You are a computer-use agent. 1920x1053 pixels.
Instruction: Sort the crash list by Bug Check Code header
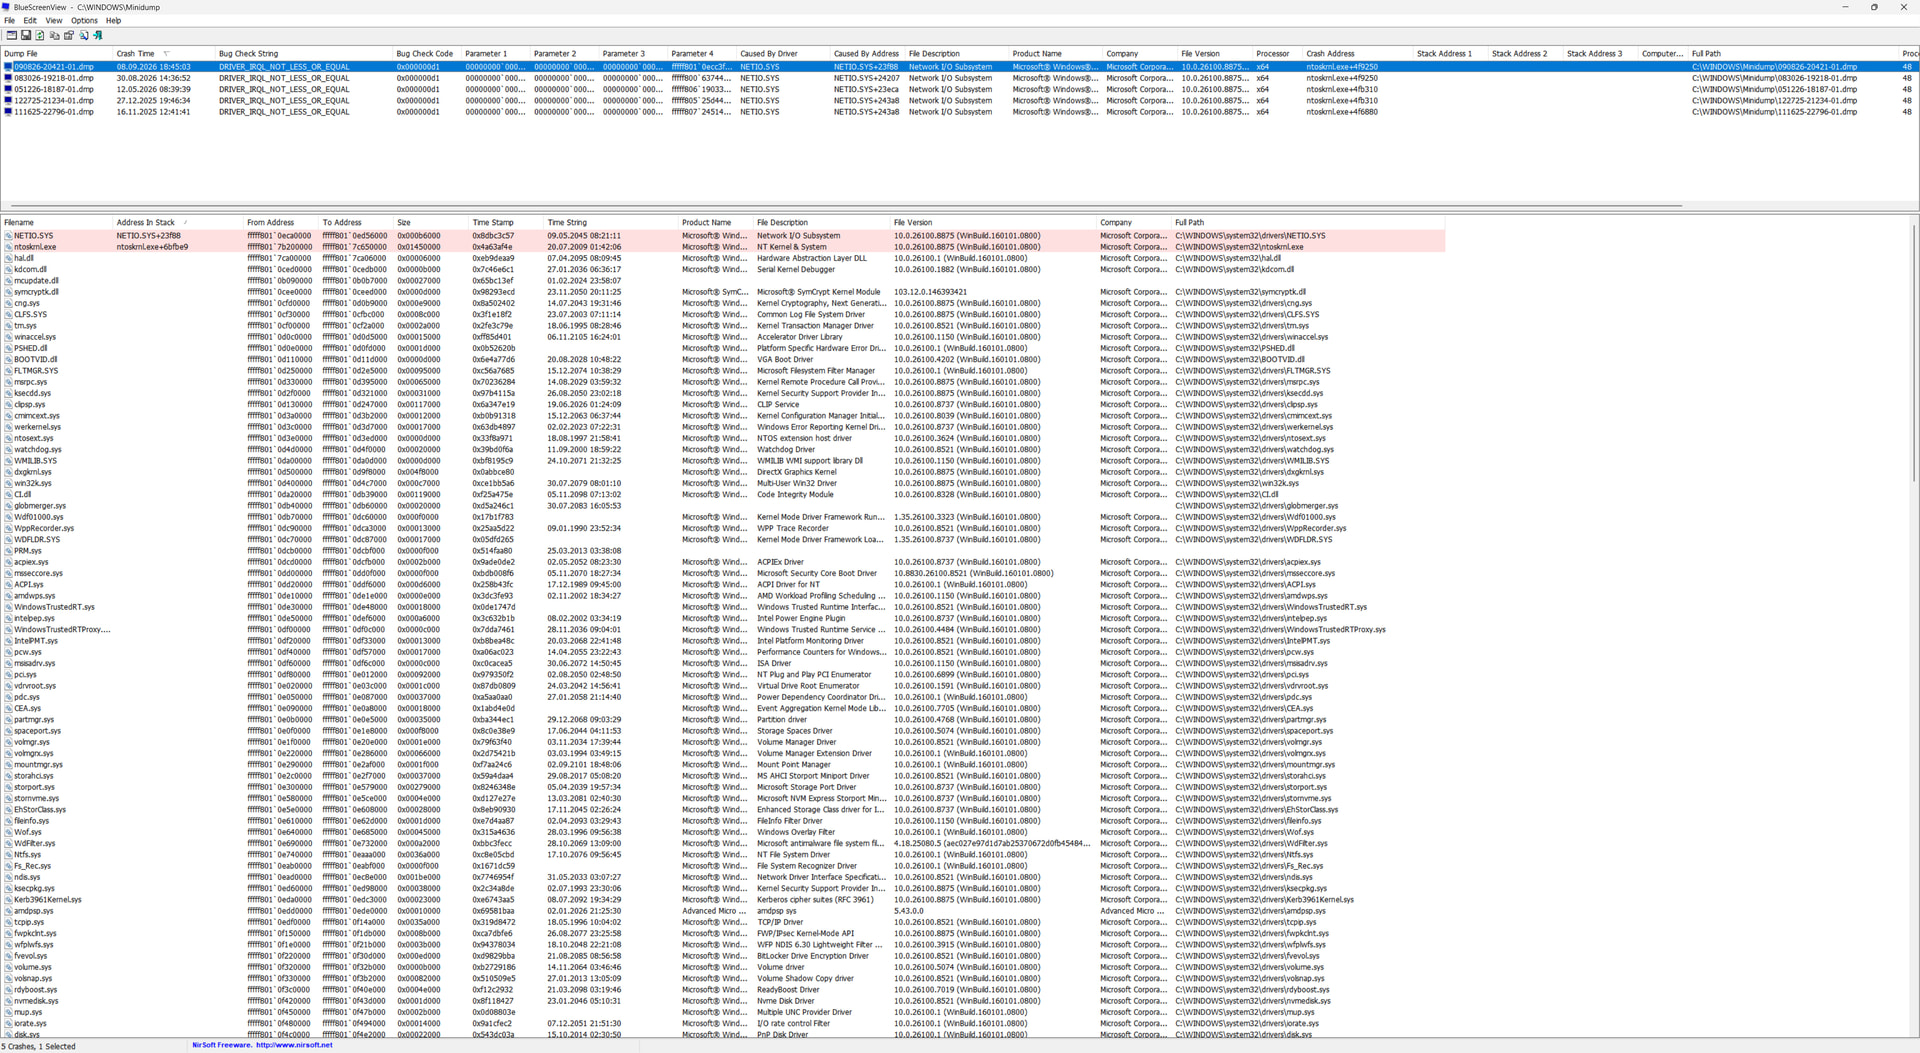424,54
